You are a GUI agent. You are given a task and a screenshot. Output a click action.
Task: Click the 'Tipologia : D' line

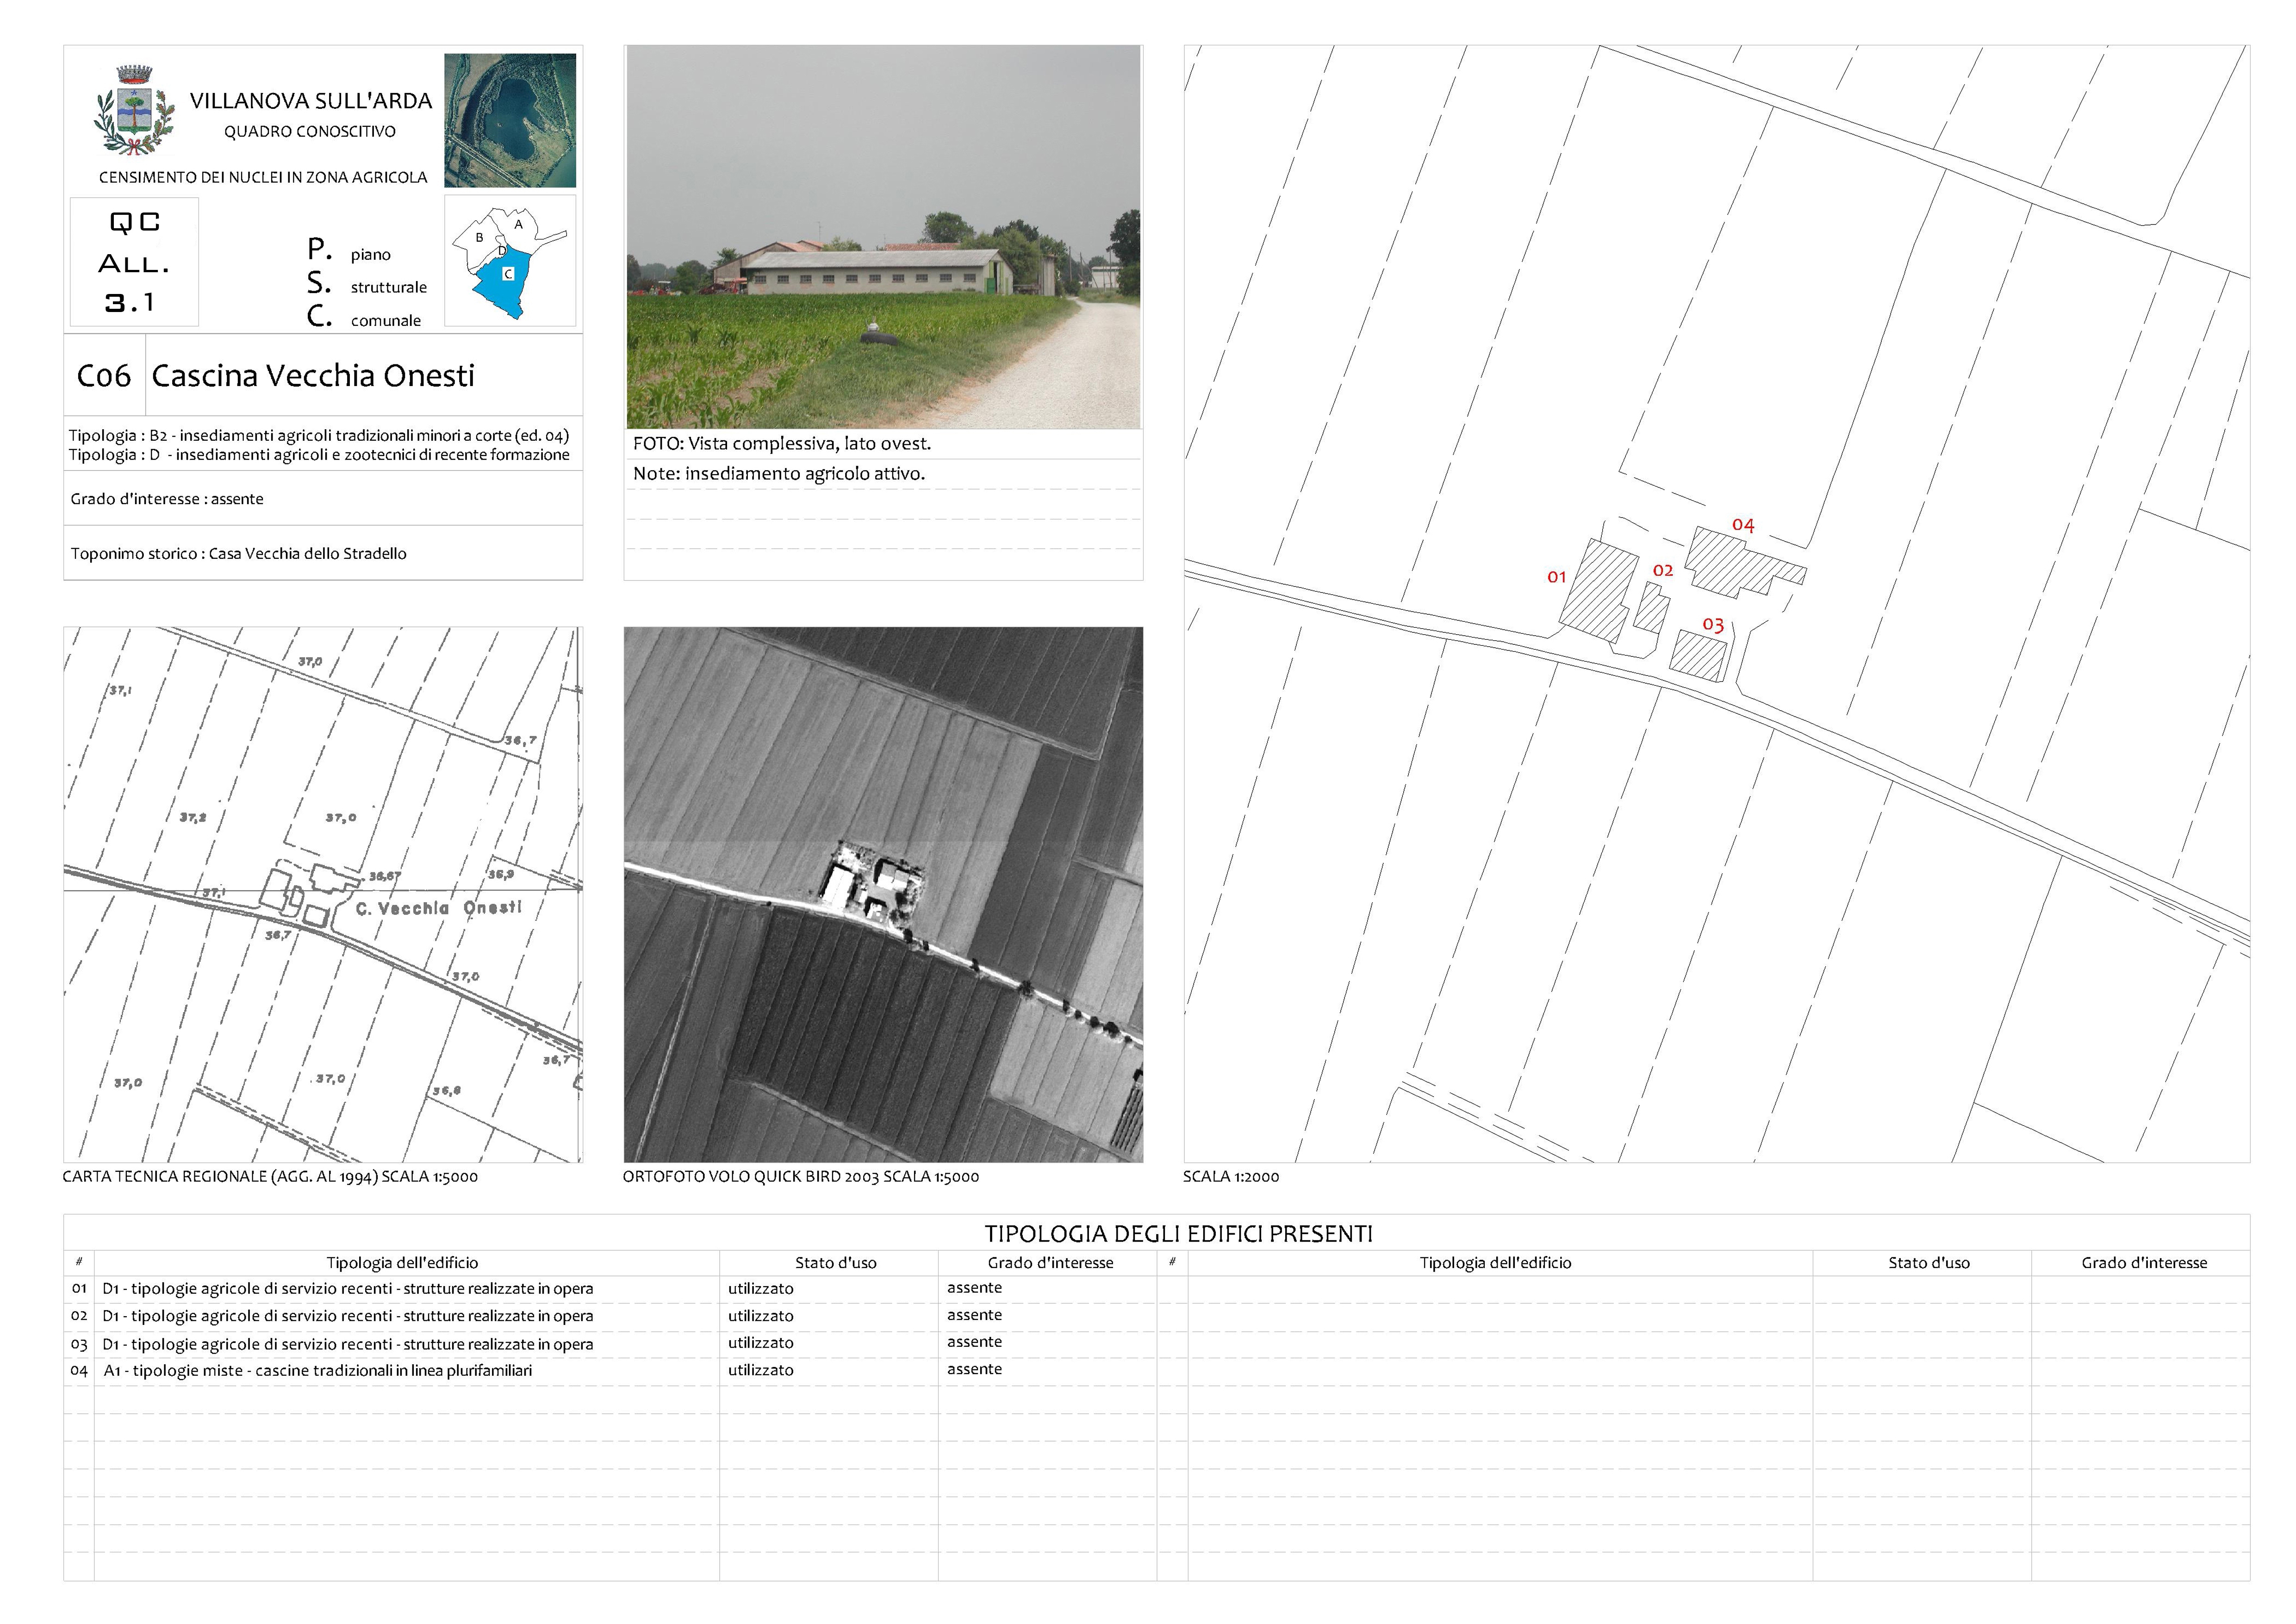(319, 455)
